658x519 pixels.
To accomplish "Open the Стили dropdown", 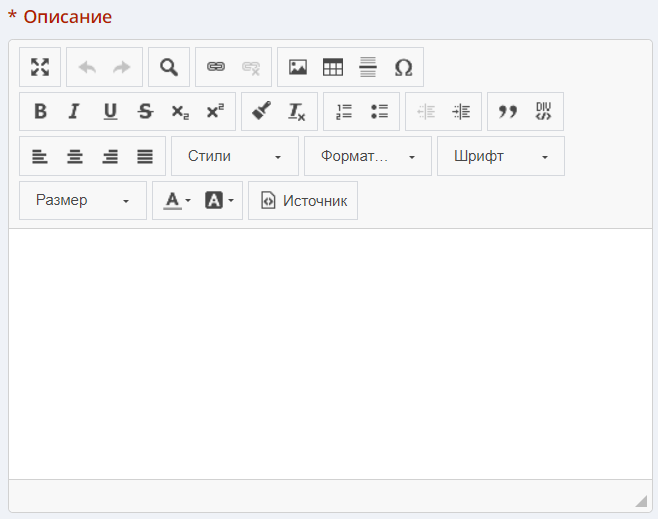I will (235, 156).
